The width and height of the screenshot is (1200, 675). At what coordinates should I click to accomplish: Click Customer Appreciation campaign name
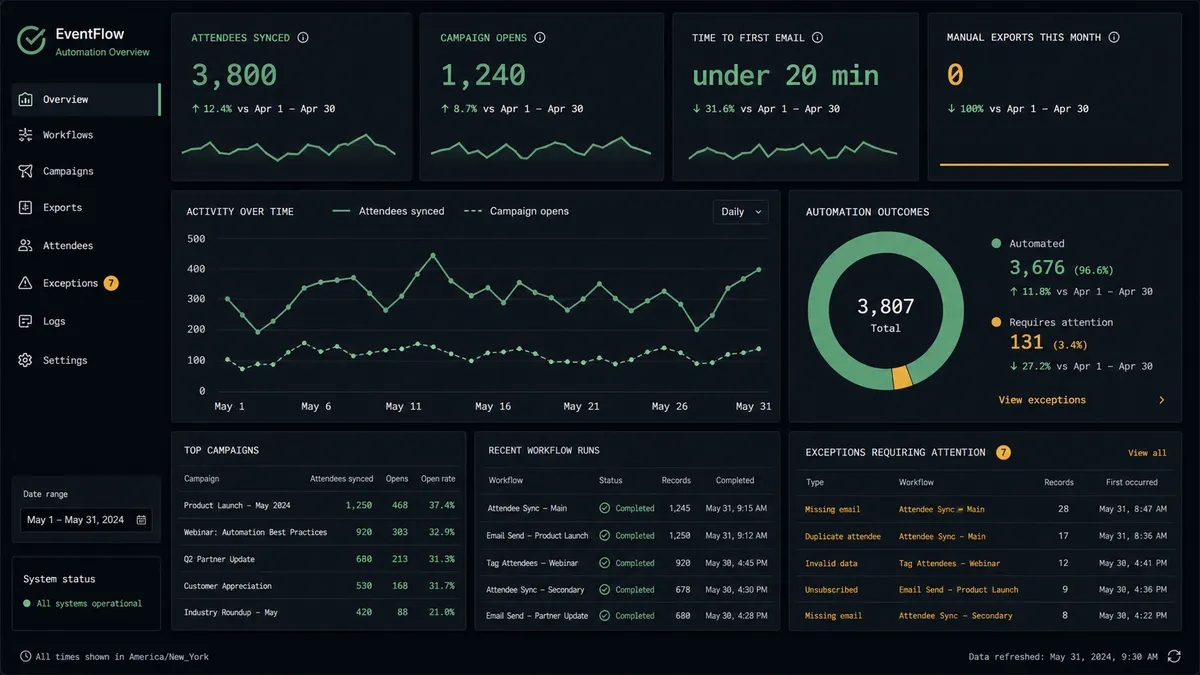[228, 586]
